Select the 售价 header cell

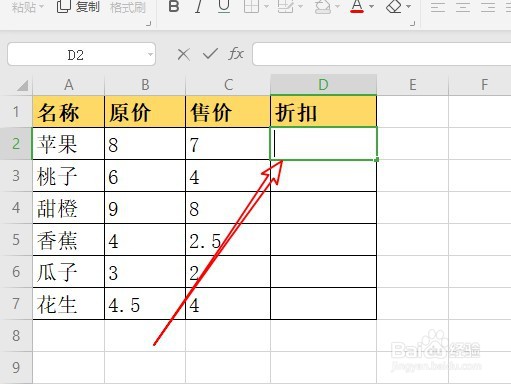[x=228, y=112]
